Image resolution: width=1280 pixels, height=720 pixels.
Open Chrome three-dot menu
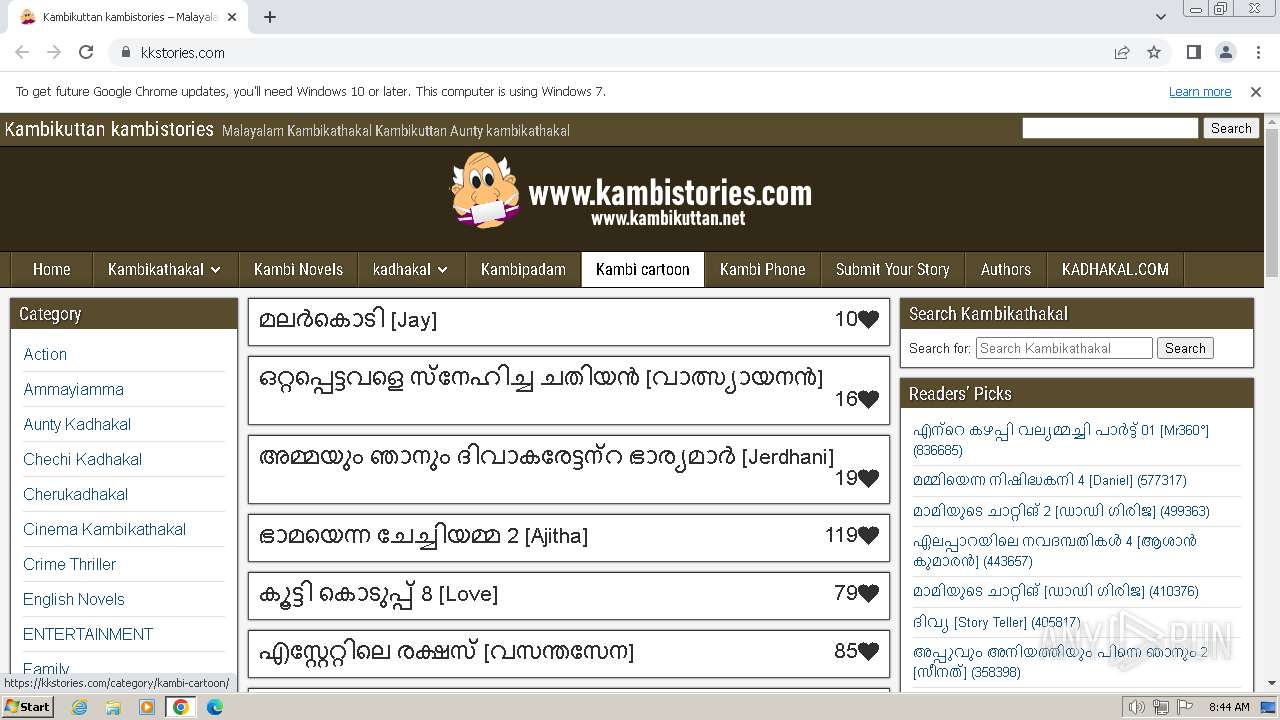[x=1258, y=52]
